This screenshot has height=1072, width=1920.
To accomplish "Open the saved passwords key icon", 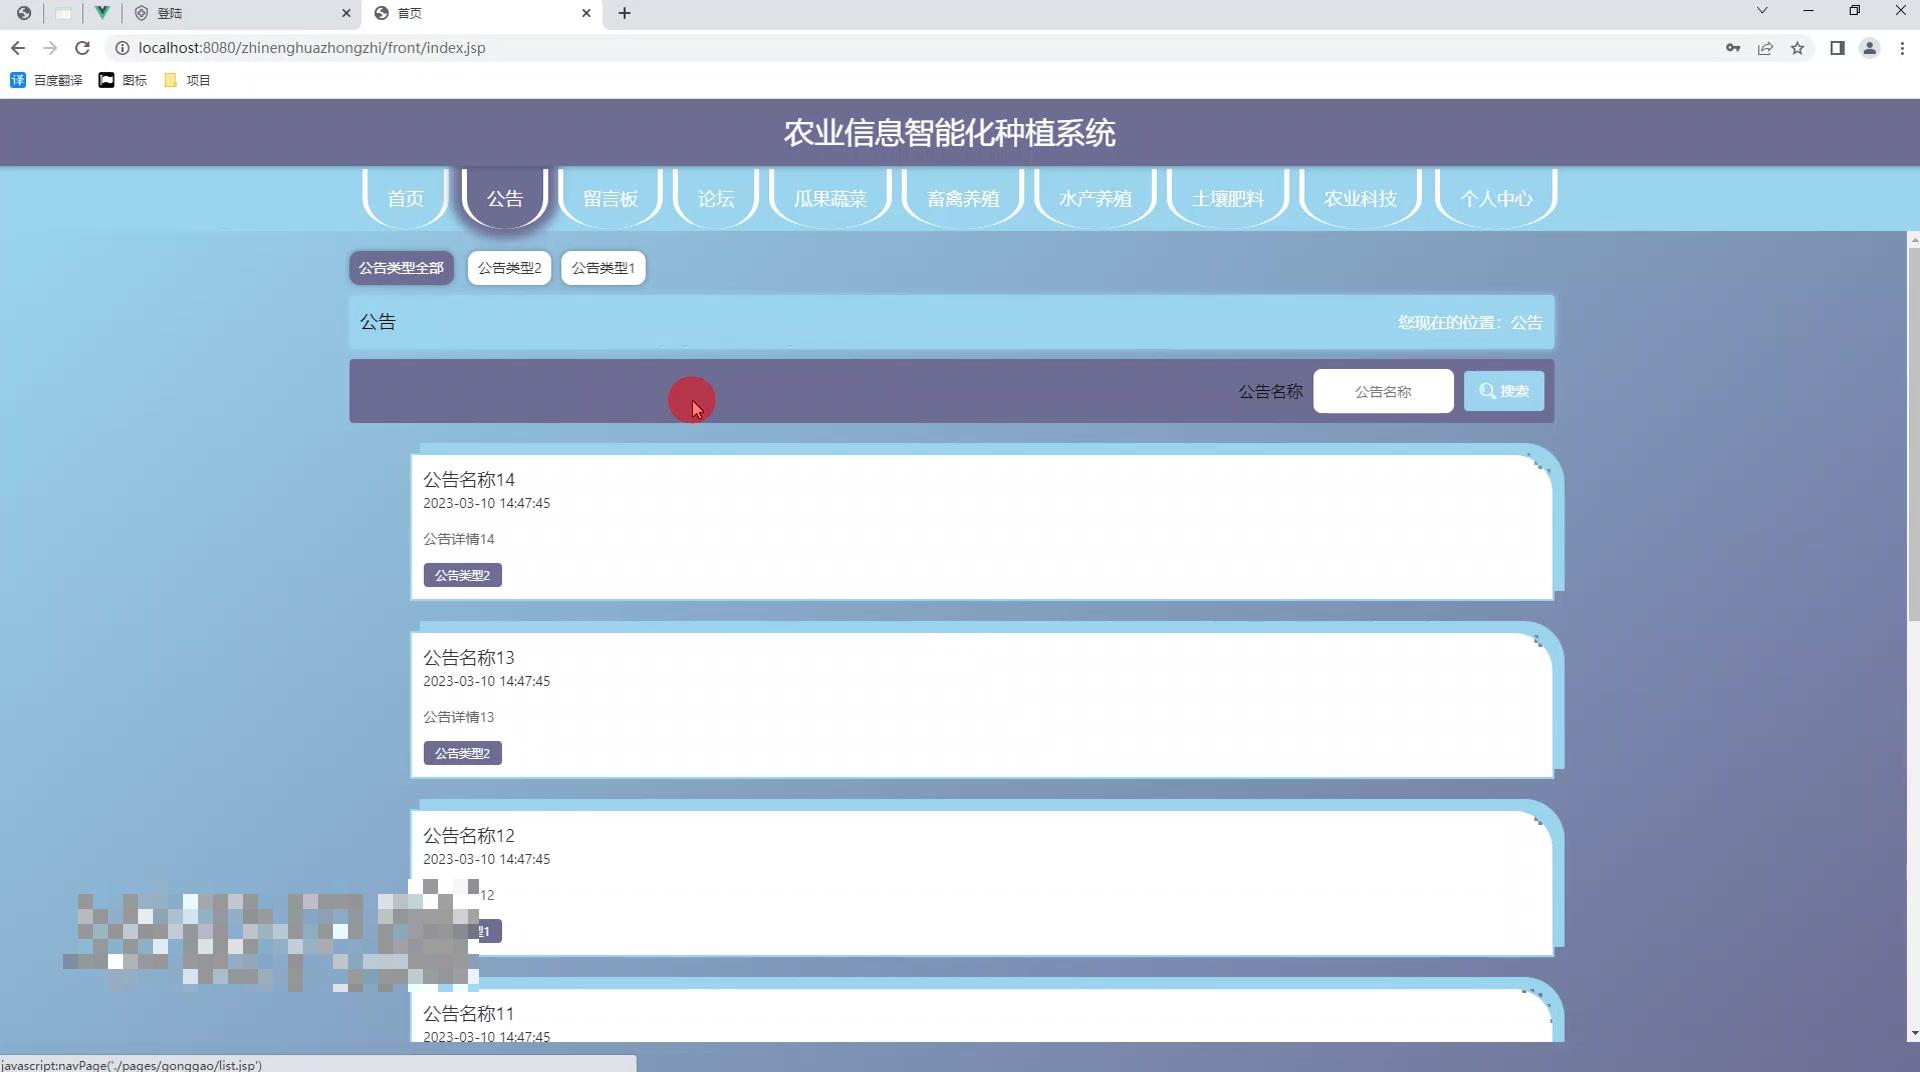I will [1732, 48].
